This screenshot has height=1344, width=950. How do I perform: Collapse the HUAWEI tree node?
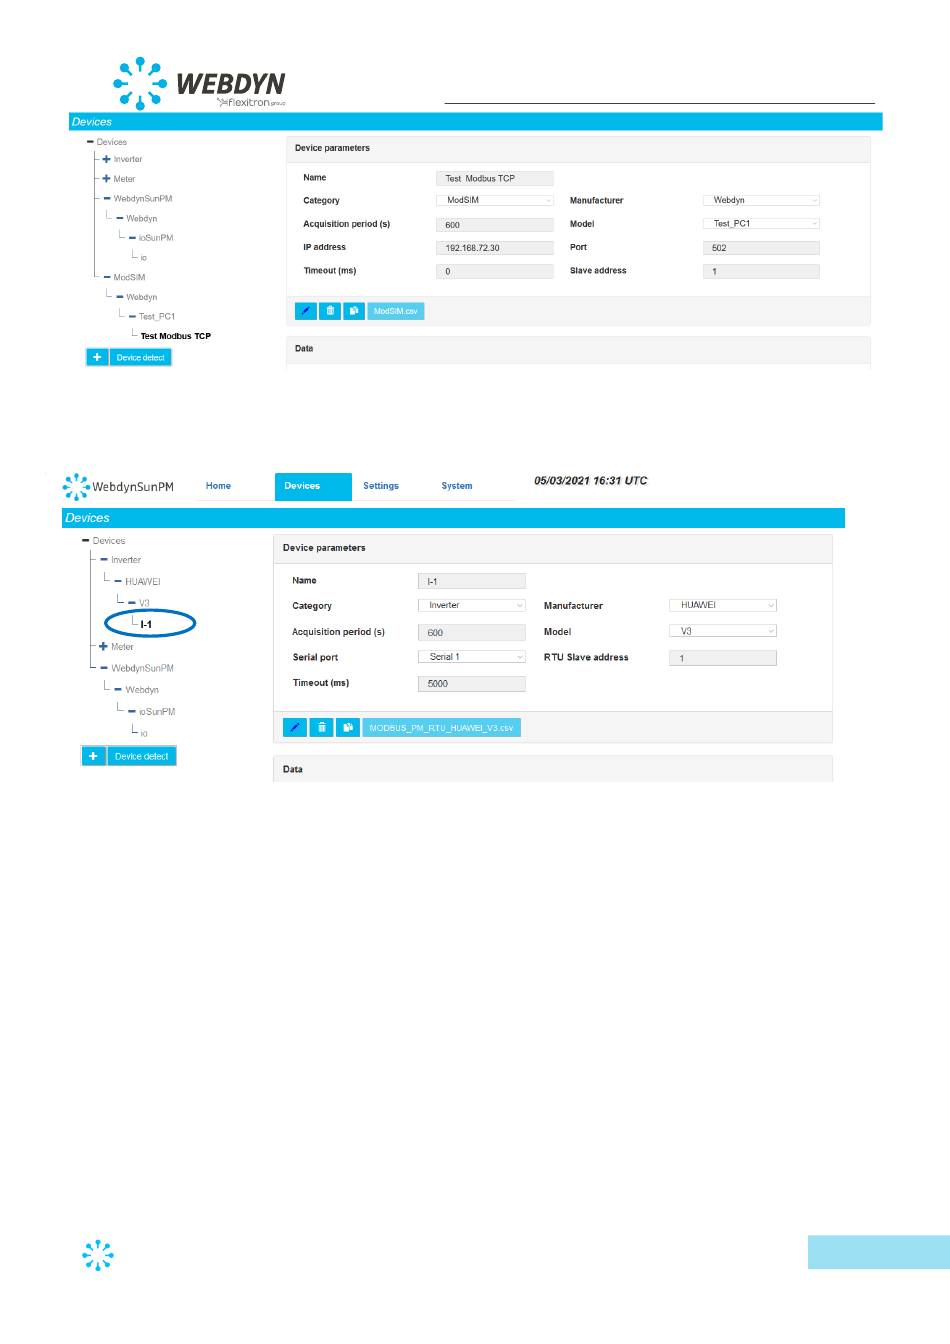click(117, 581)
